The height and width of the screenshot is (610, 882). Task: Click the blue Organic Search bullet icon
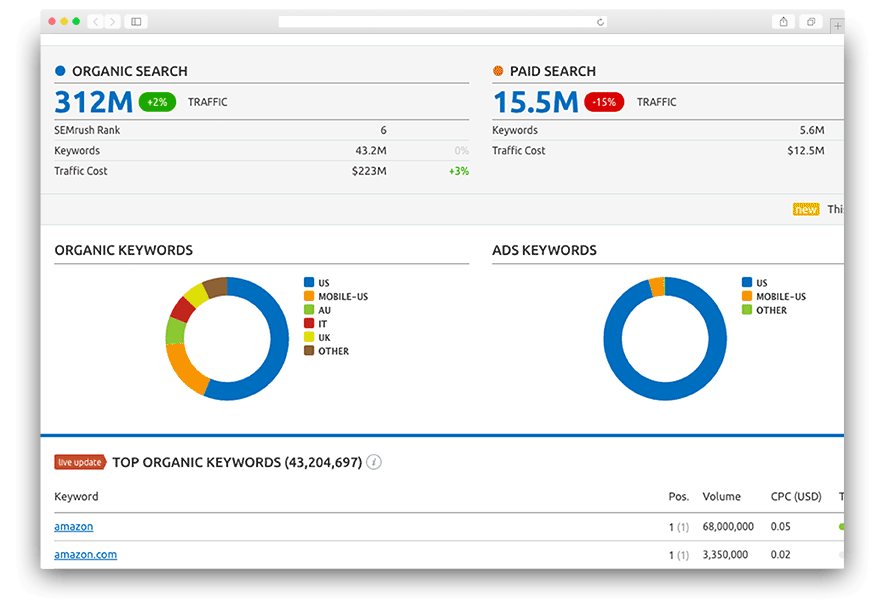pos(60,71)
